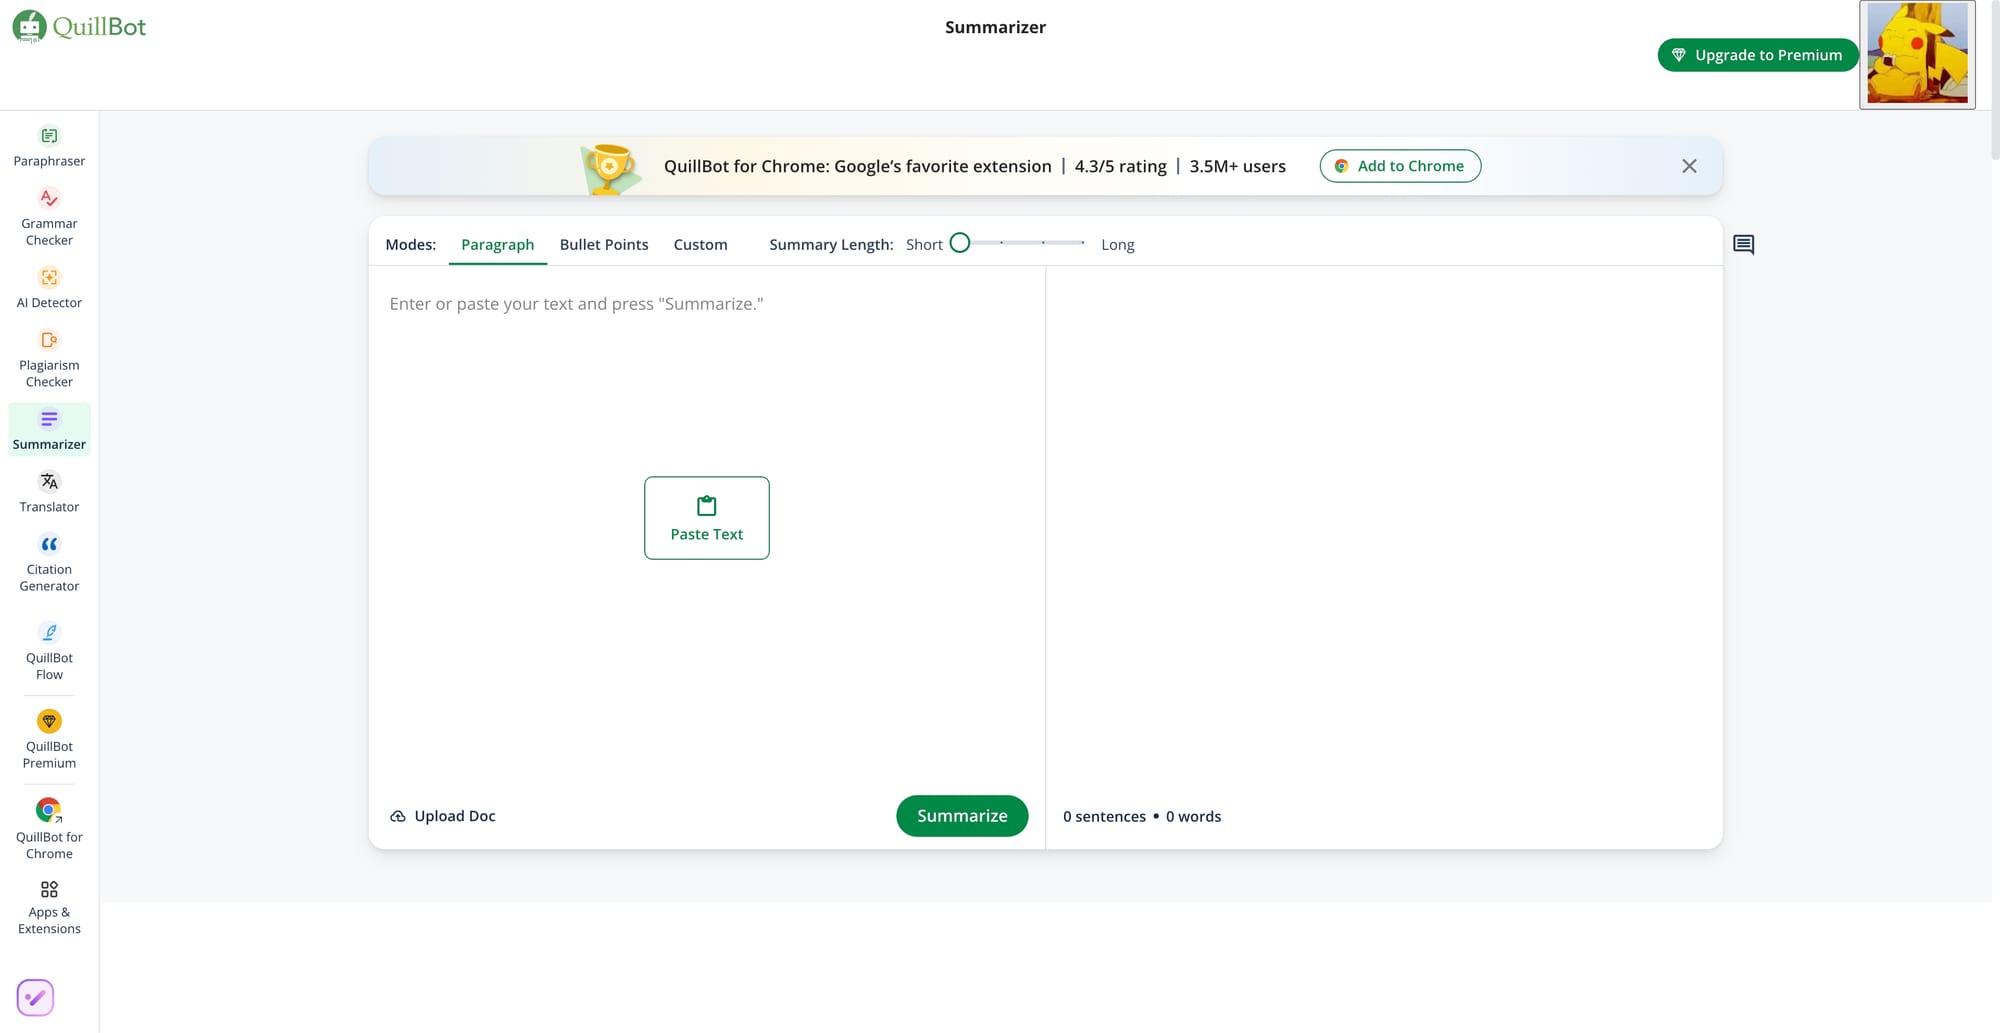Open the Pikachu profile avatar
This screenshot has height=1033, width=2000.
[1917, 54]
